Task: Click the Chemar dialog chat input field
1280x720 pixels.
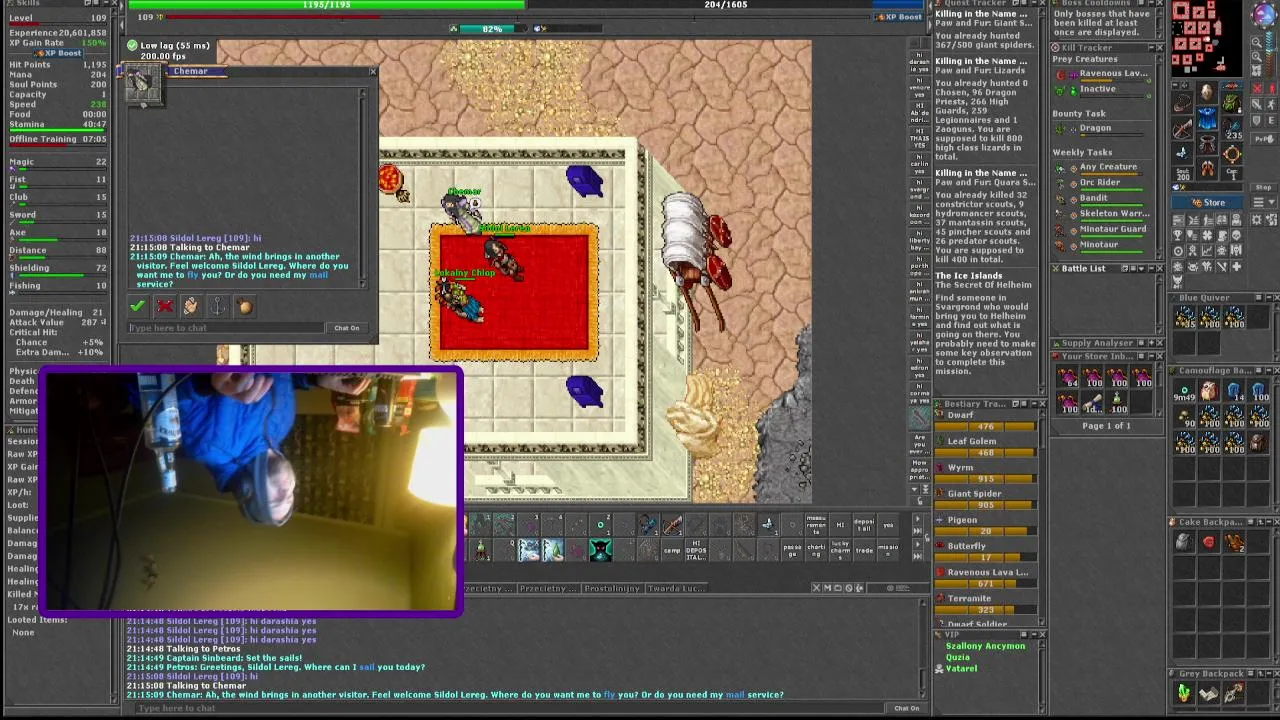Action: click(226, 328)
